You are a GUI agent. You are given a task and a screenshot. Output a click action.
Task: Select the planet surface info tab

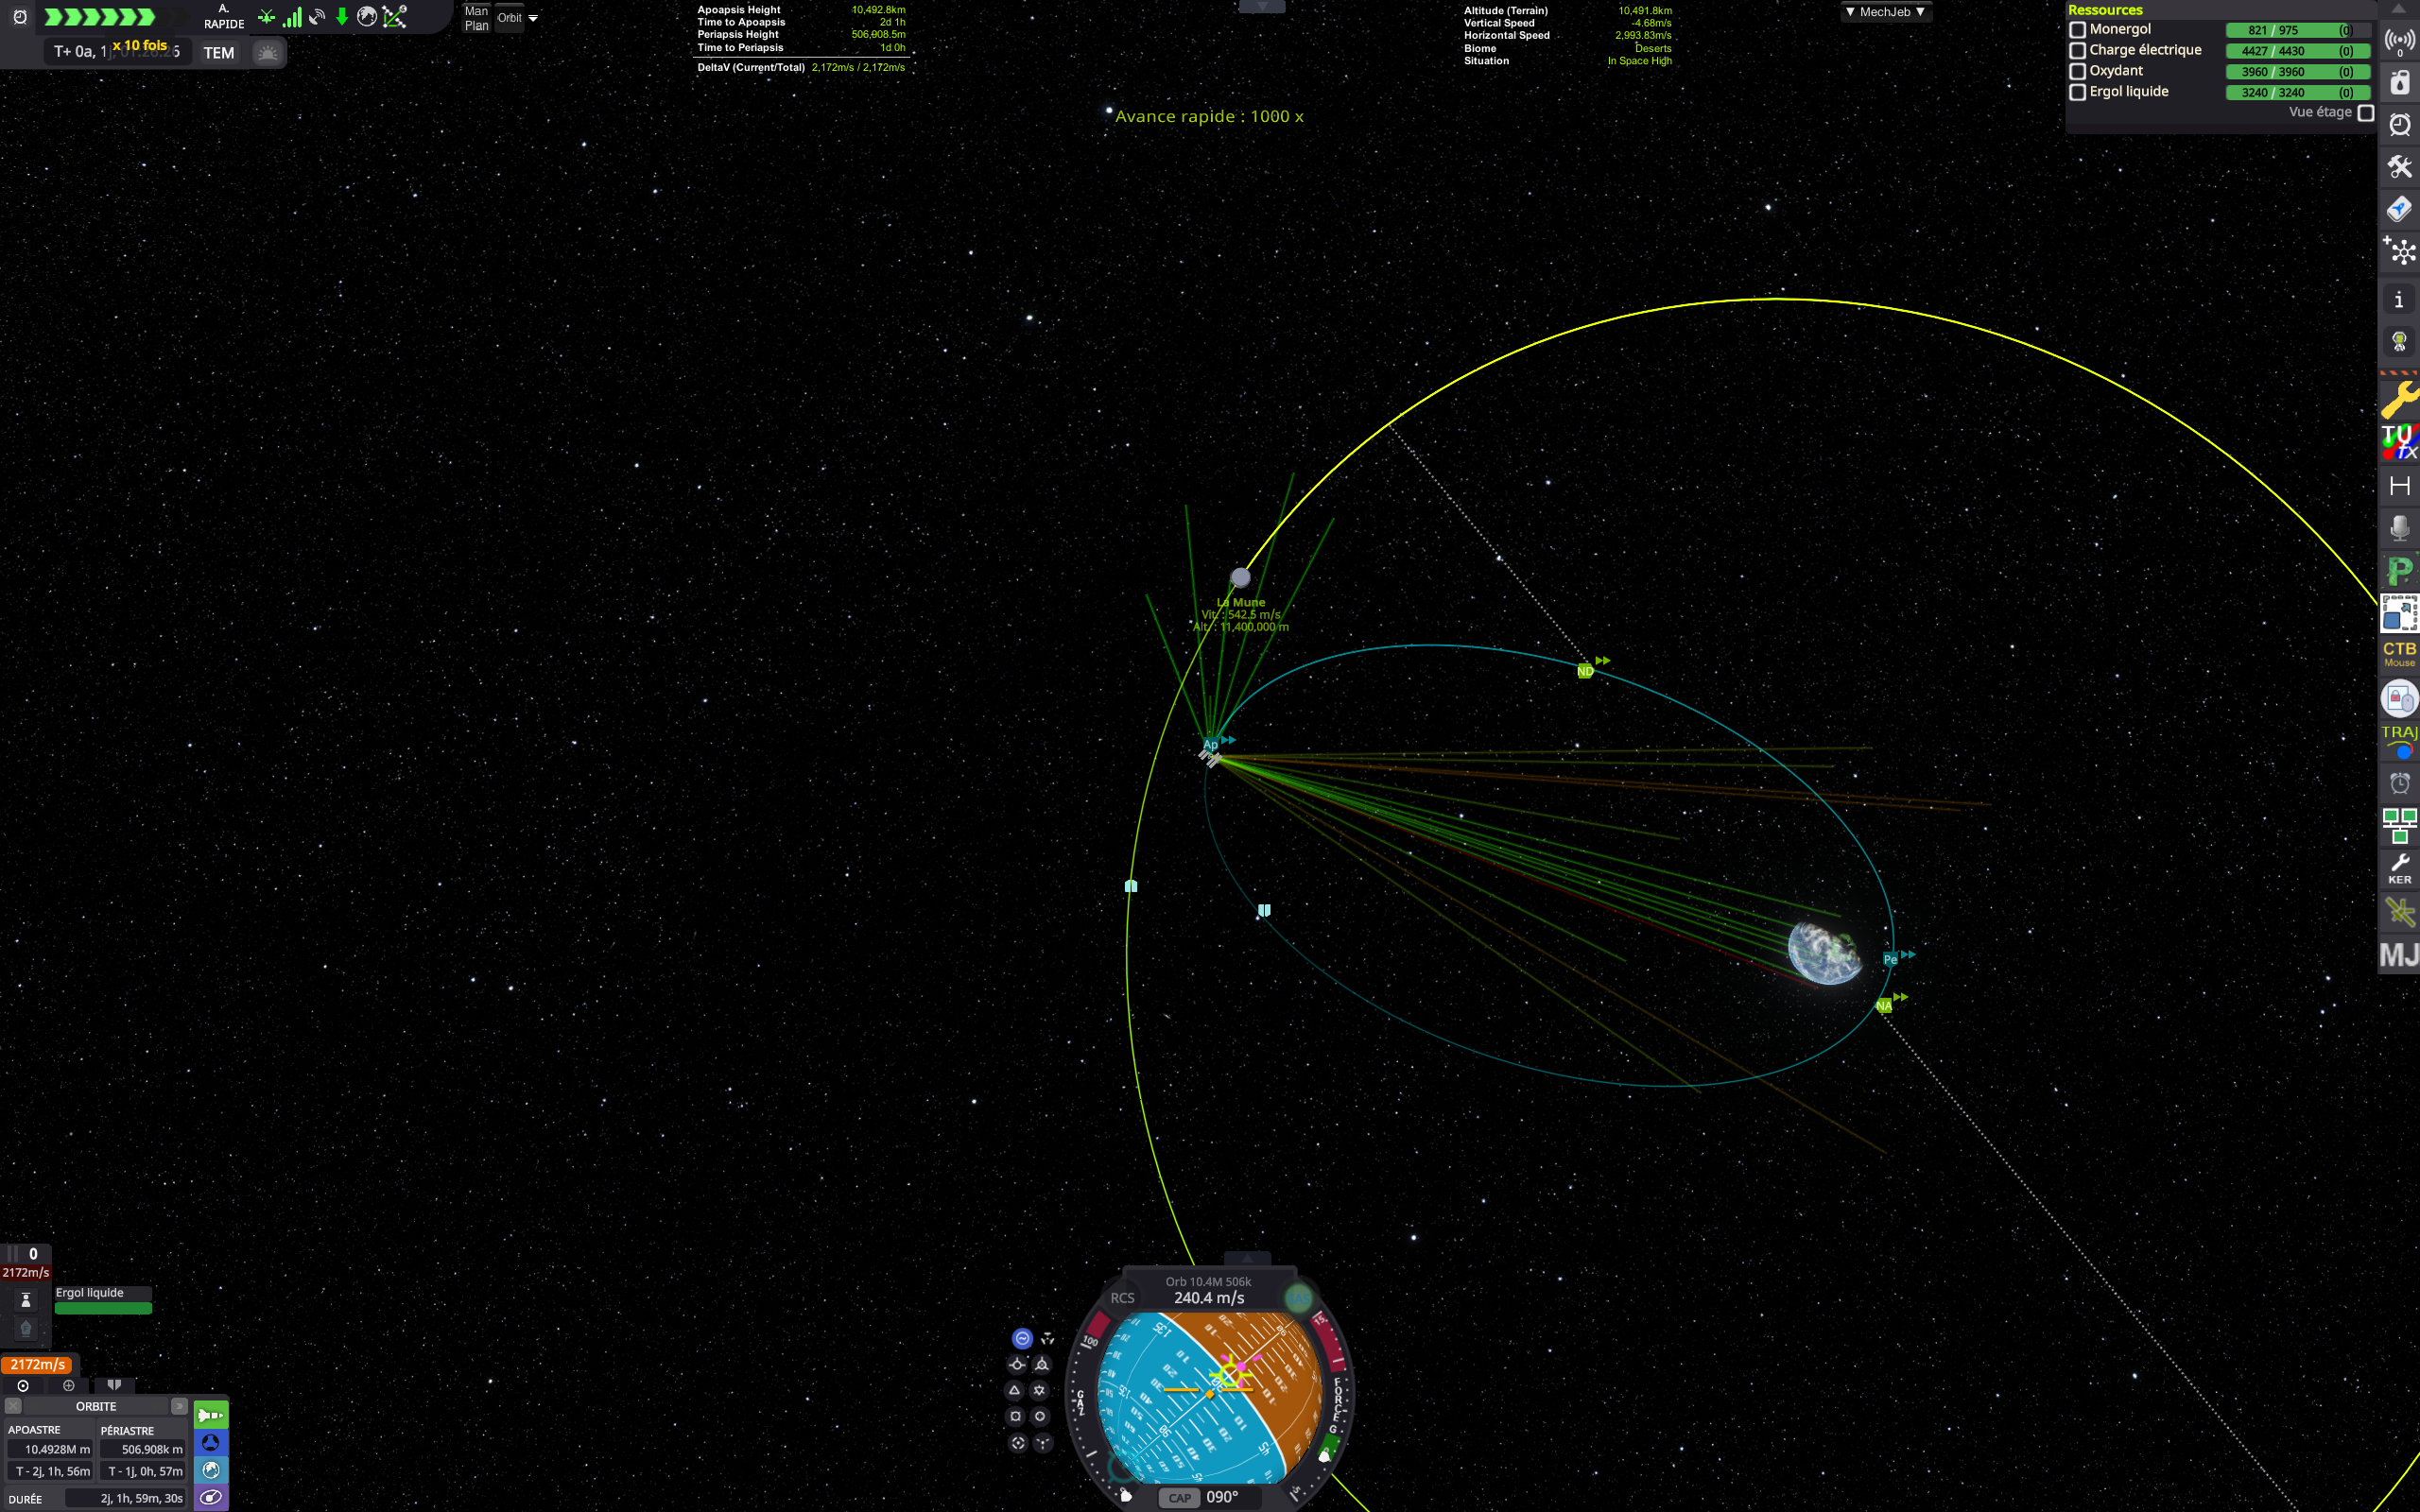(211, 1470)
